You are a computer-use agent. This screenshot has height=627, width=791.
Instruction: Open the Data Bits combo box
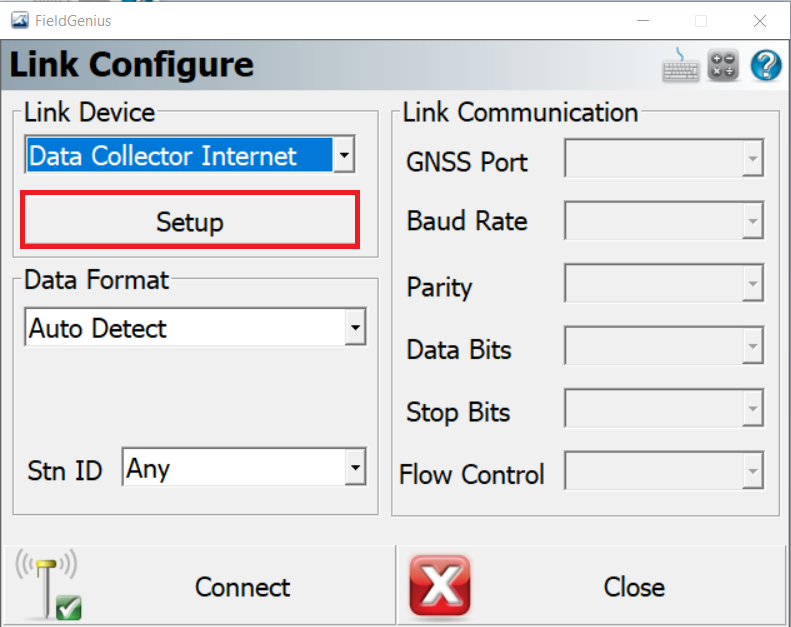pos(664,346)
